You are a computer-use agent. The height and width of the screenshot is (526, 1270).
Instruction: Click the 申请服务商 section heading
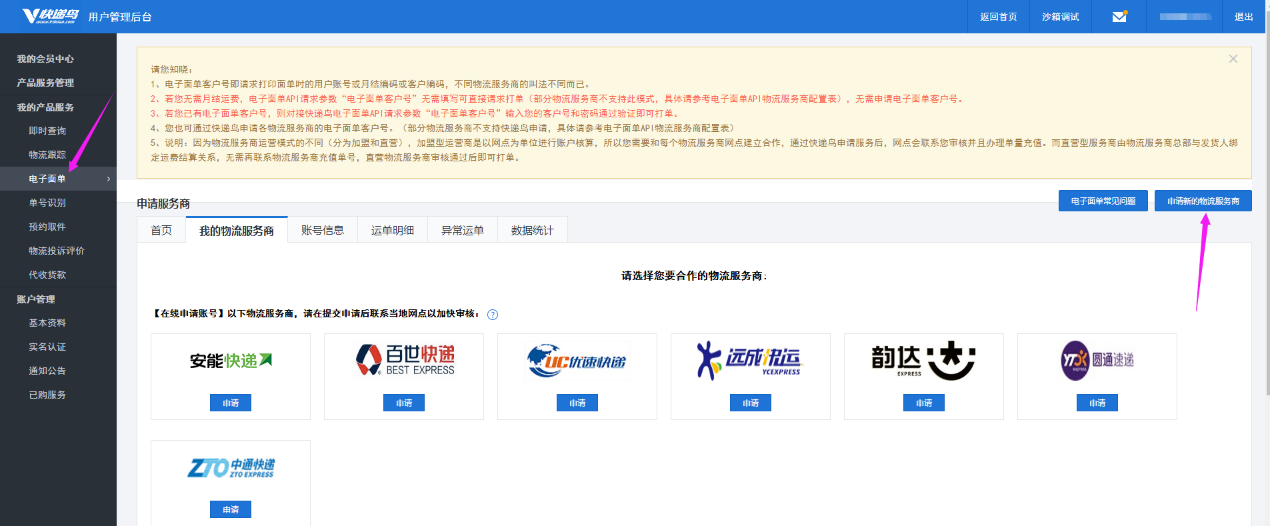pos(163,203)
